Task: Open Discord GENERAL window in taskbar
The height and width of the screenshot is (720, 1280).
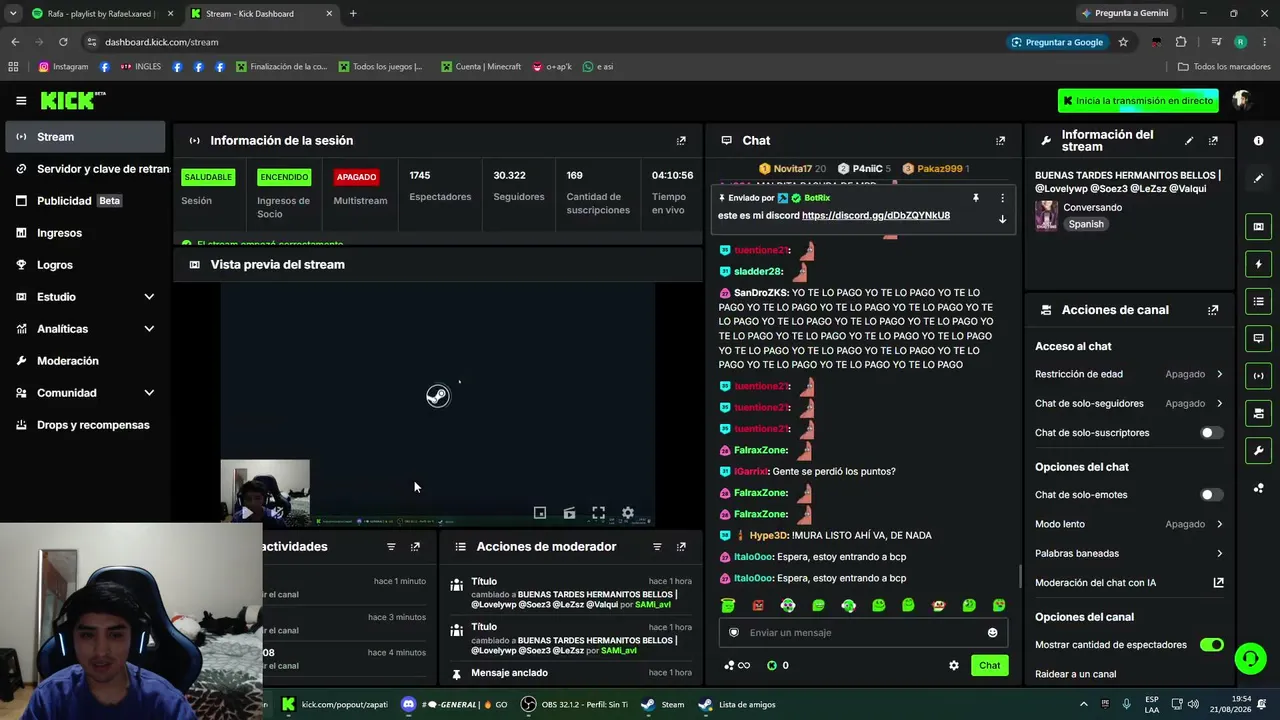Action: 455,704
